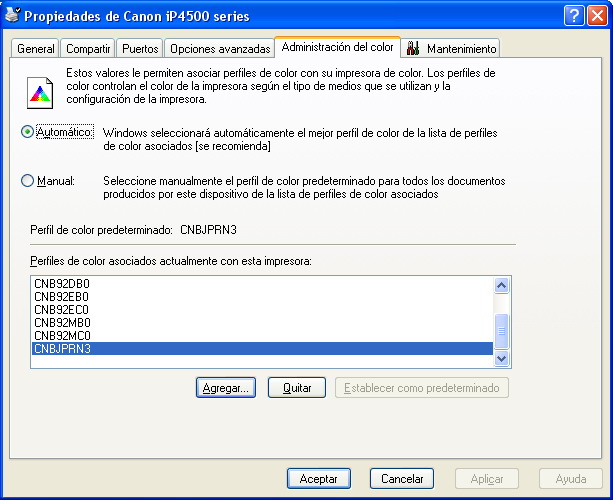This screenshot has height=500, width=613.
Task: Open the General tab
Action: point(36,49)
